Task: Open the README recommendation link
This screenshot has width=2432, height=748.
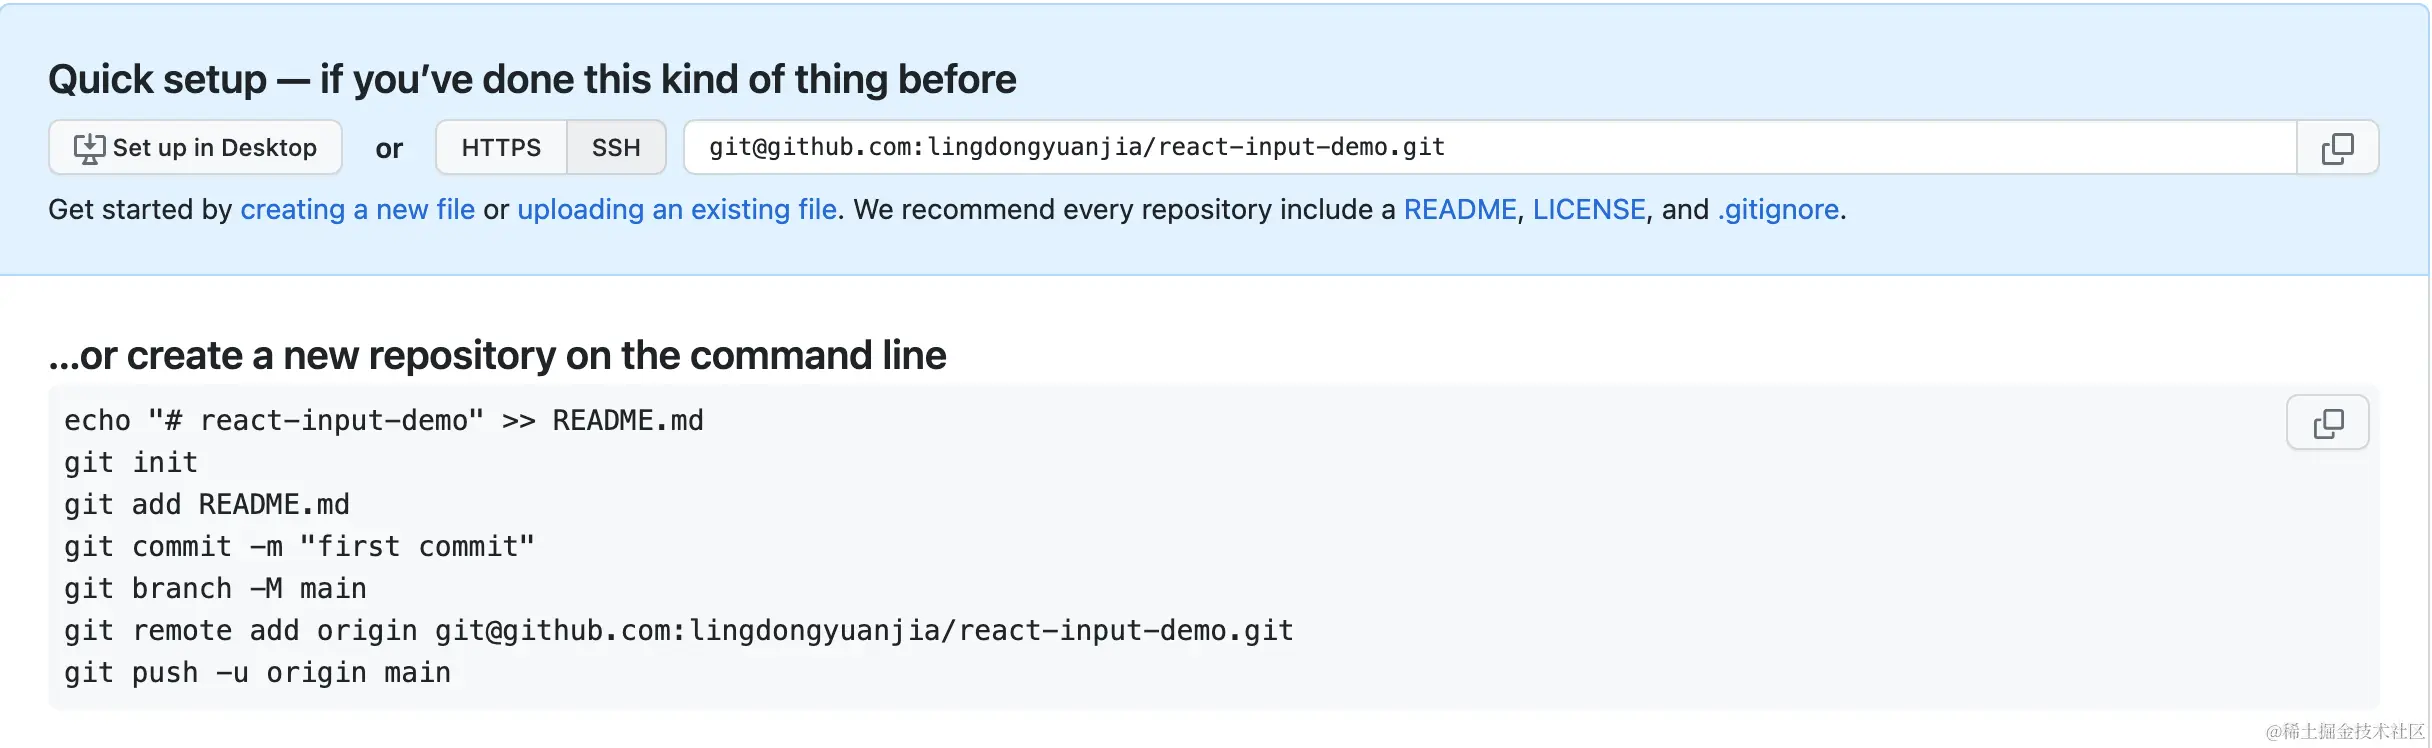Action: click(x=1459, y=209)
